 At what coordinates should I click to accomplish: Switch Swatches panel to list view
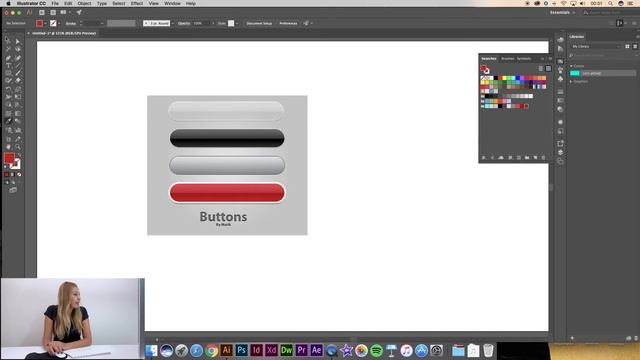click(x=540, y=69)
